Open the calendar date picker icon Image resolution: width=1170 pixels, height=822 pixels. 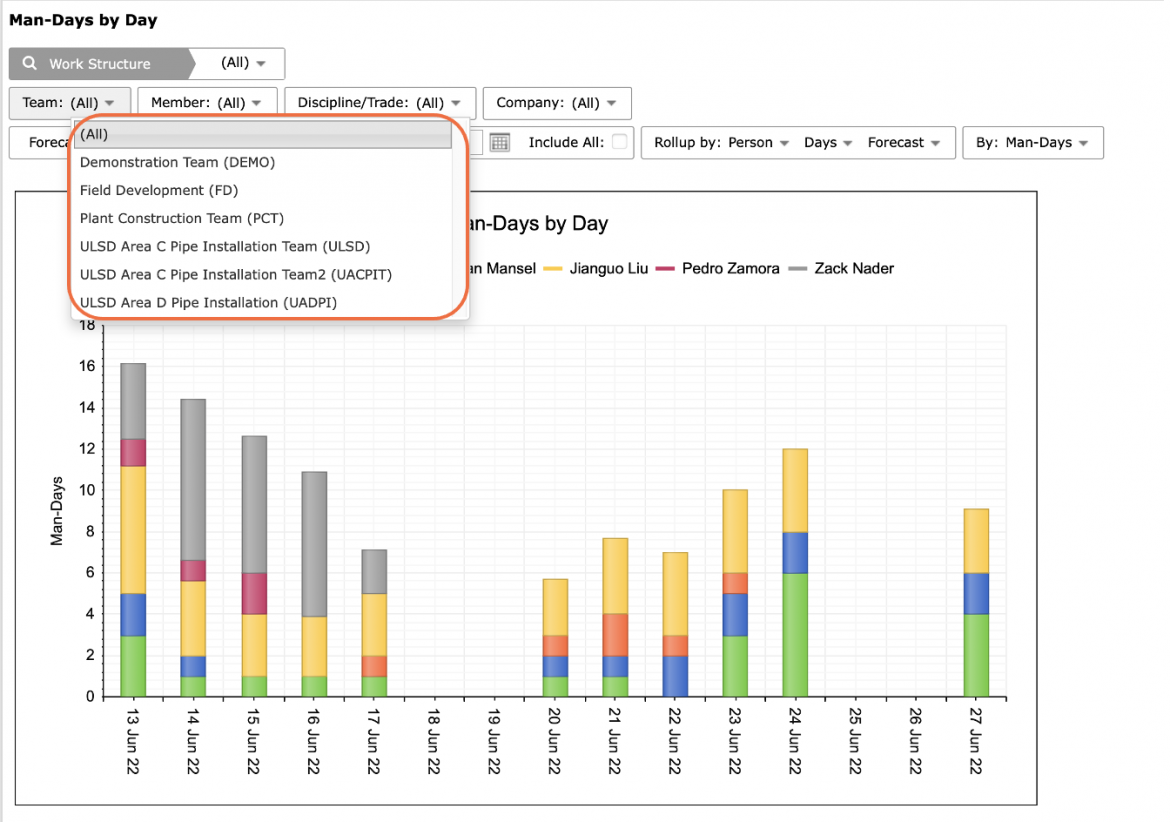tap(500, 142)
